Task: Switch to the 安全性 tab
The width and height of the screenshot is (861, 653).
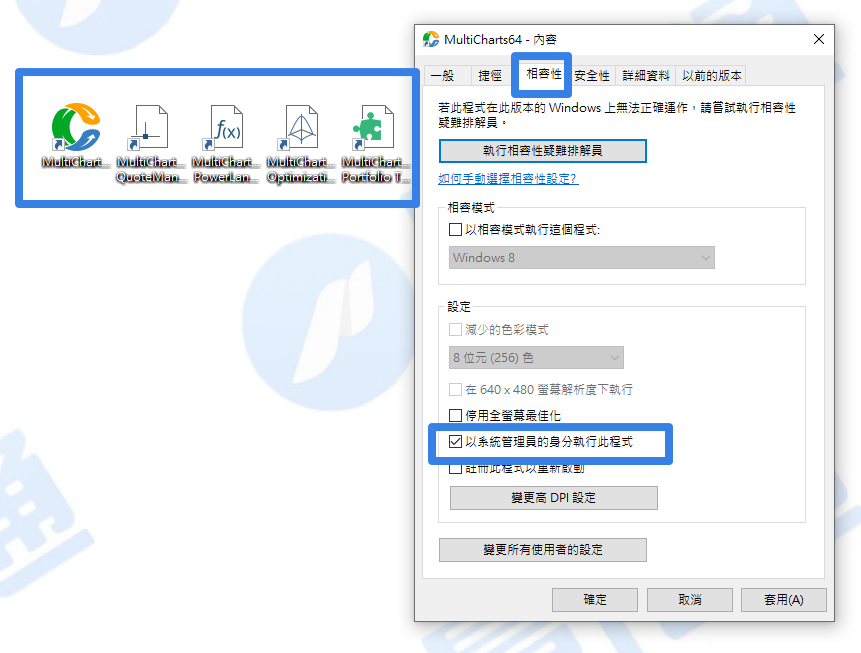Action: [592, 76]
